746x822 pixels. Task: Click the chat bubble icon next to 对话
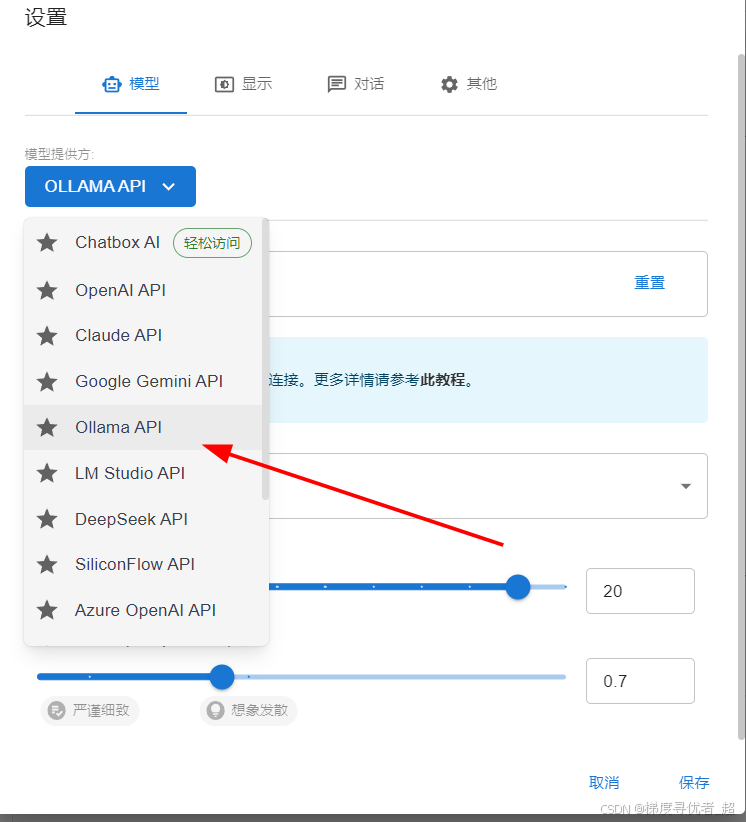coord(337,84)
